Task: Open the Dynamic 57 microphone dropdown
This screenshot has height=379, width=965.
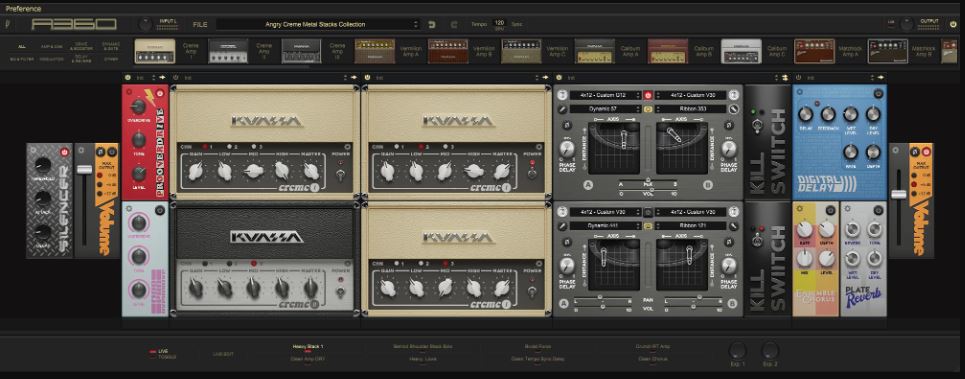Action: click(x=605, y=109)
